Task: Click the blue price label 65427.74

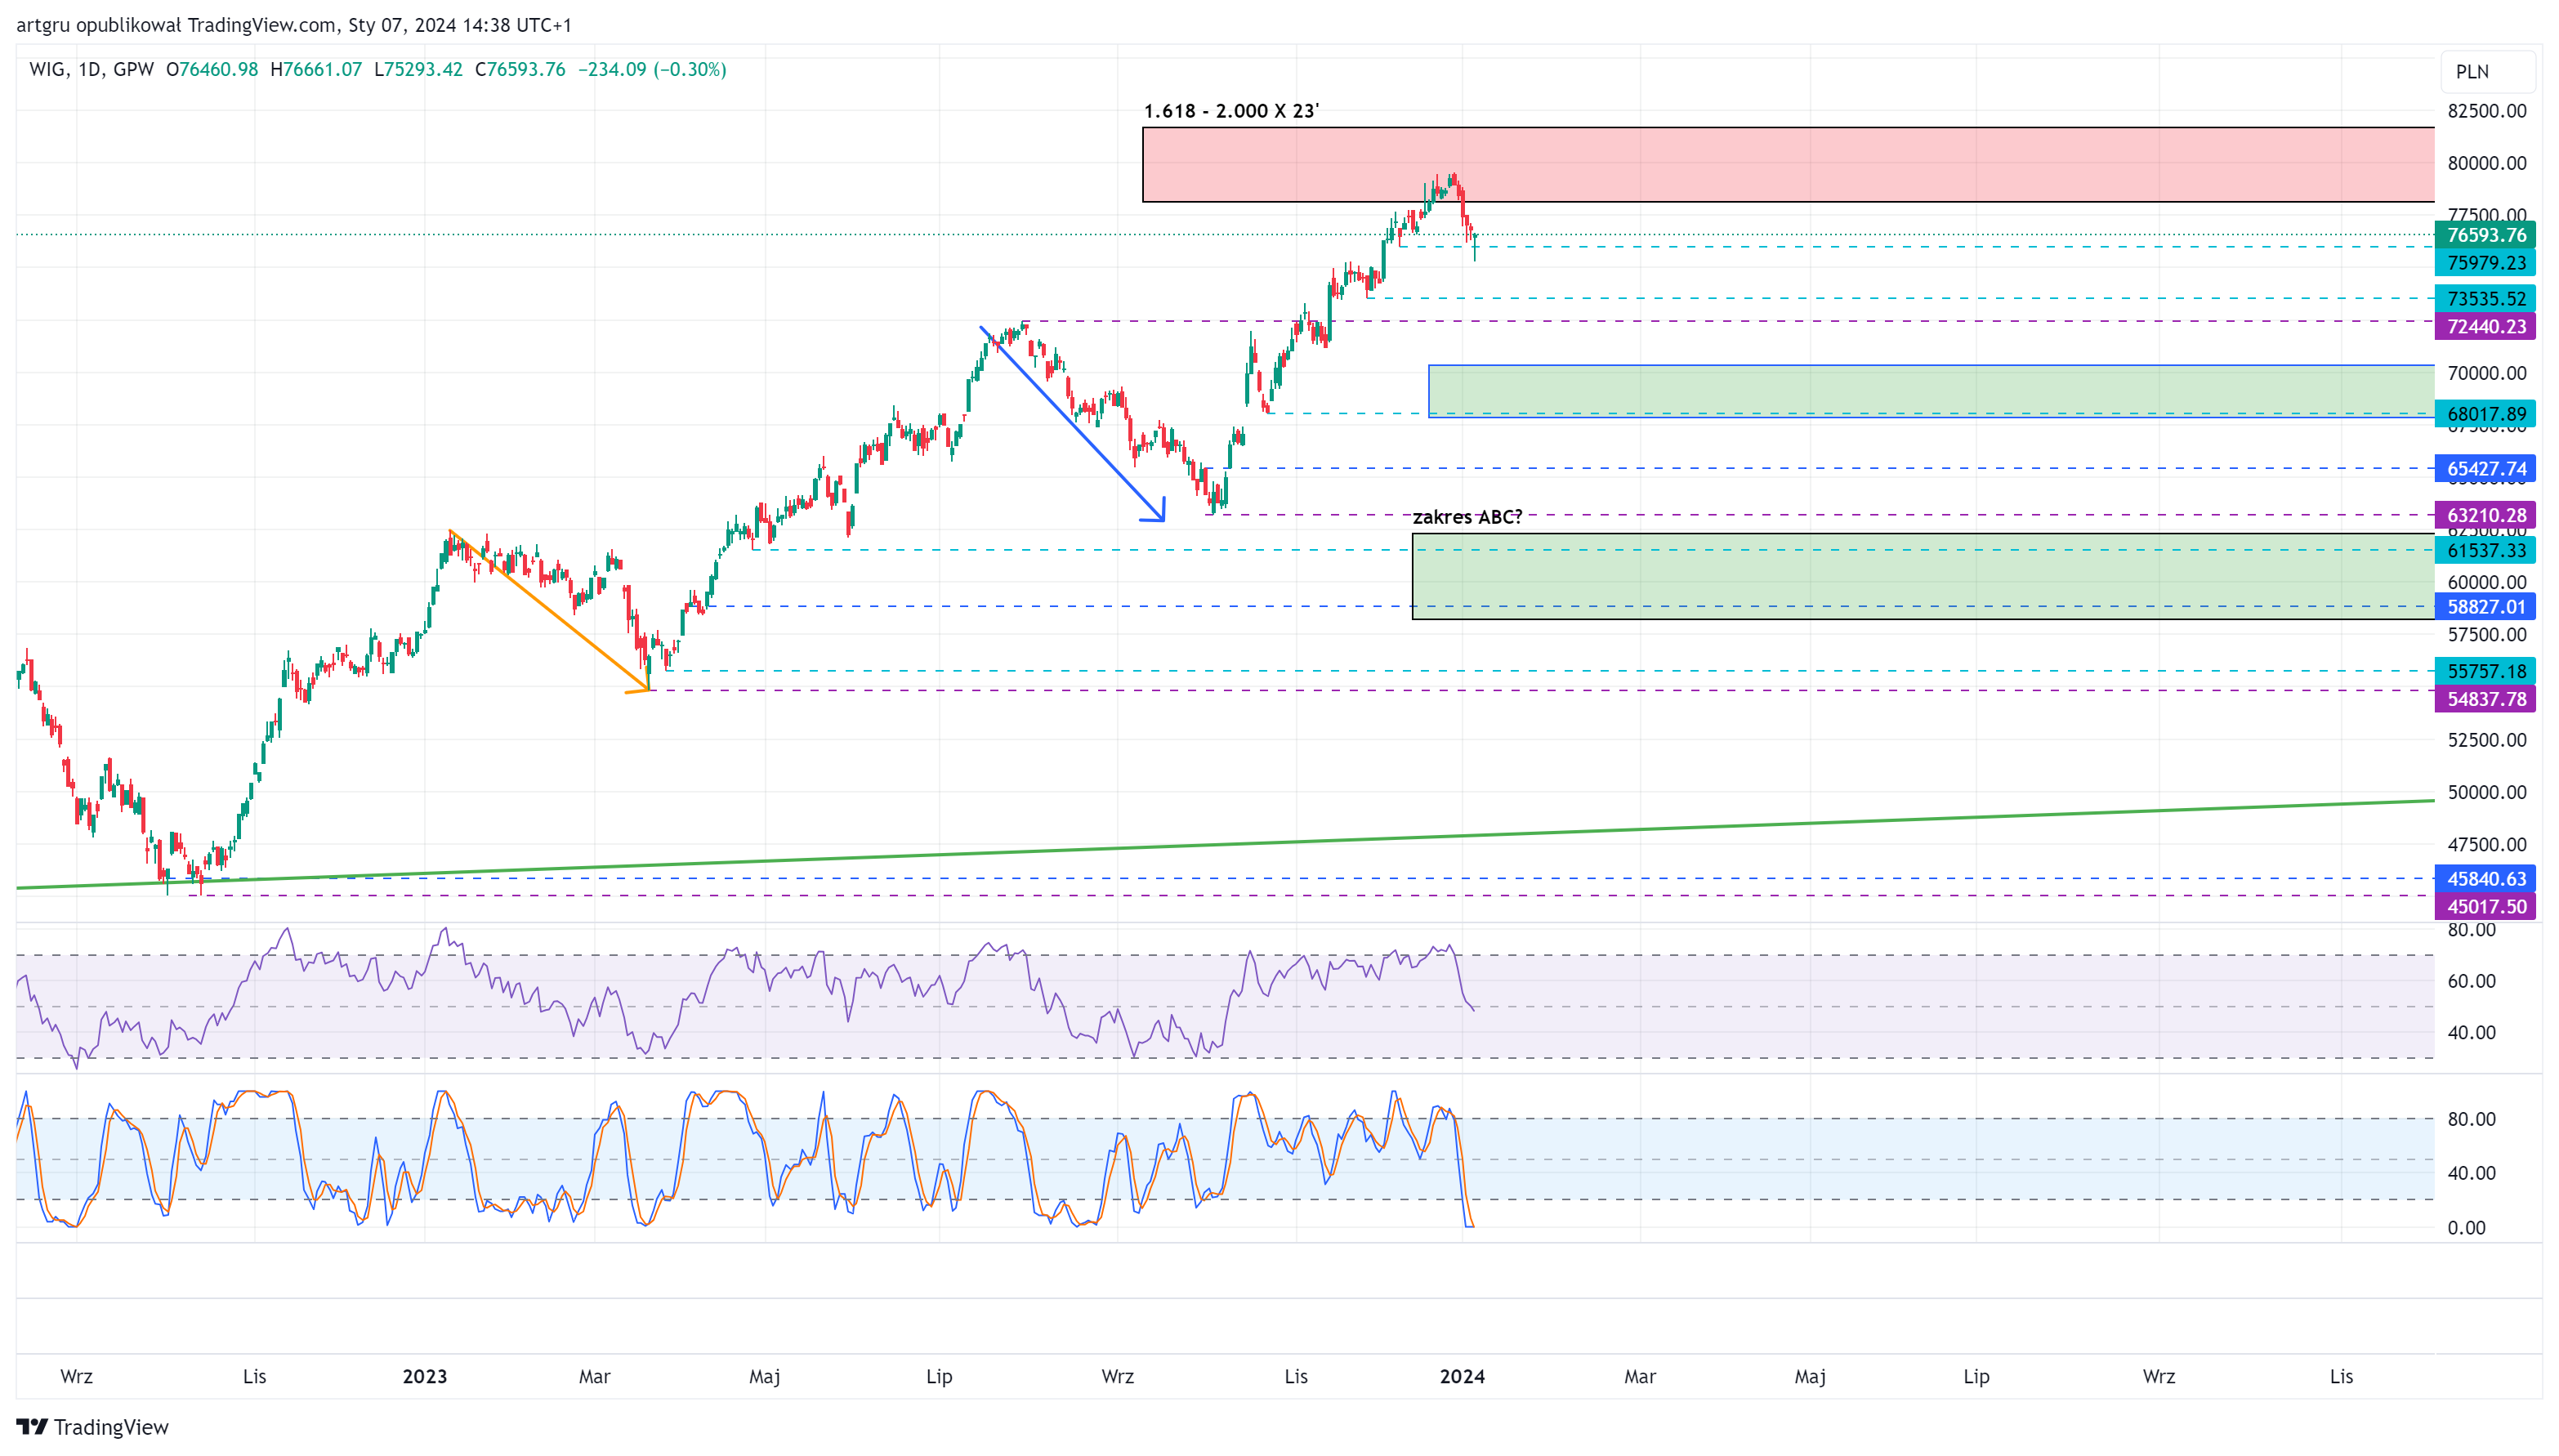Action: tap(2486, 468)
